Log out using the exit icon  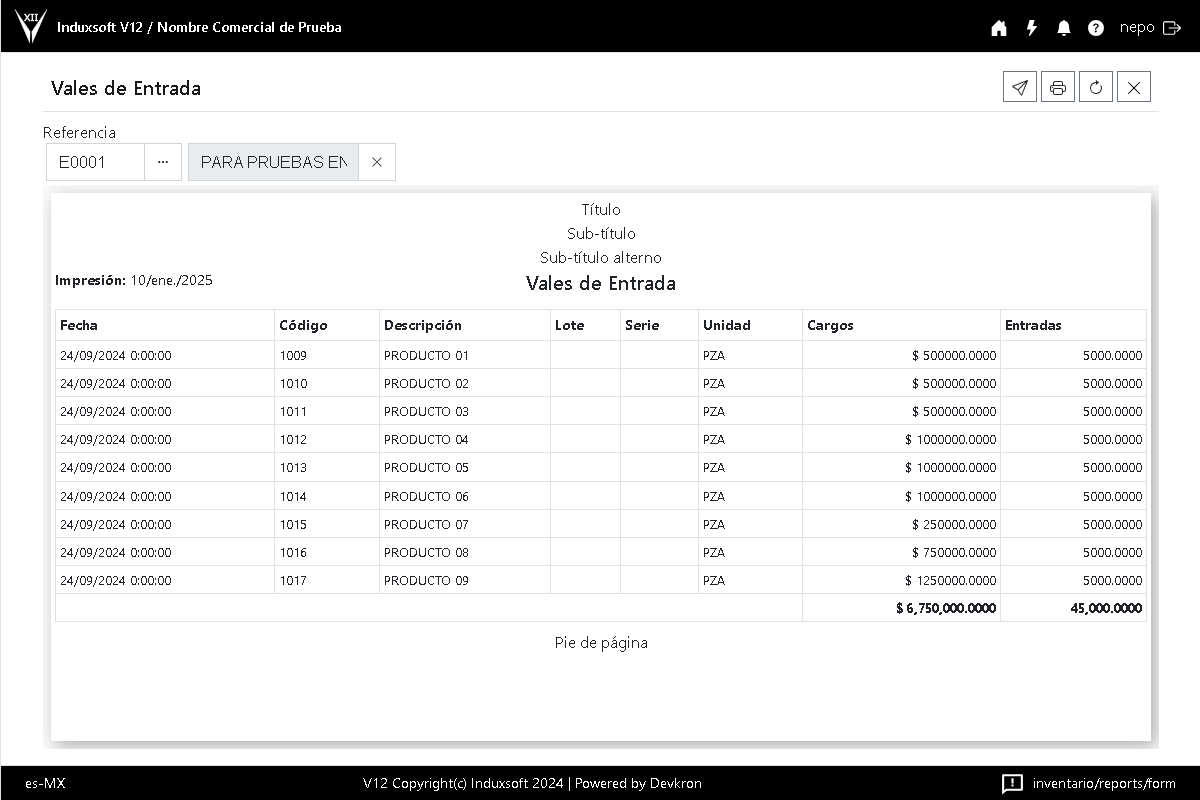1172,28
